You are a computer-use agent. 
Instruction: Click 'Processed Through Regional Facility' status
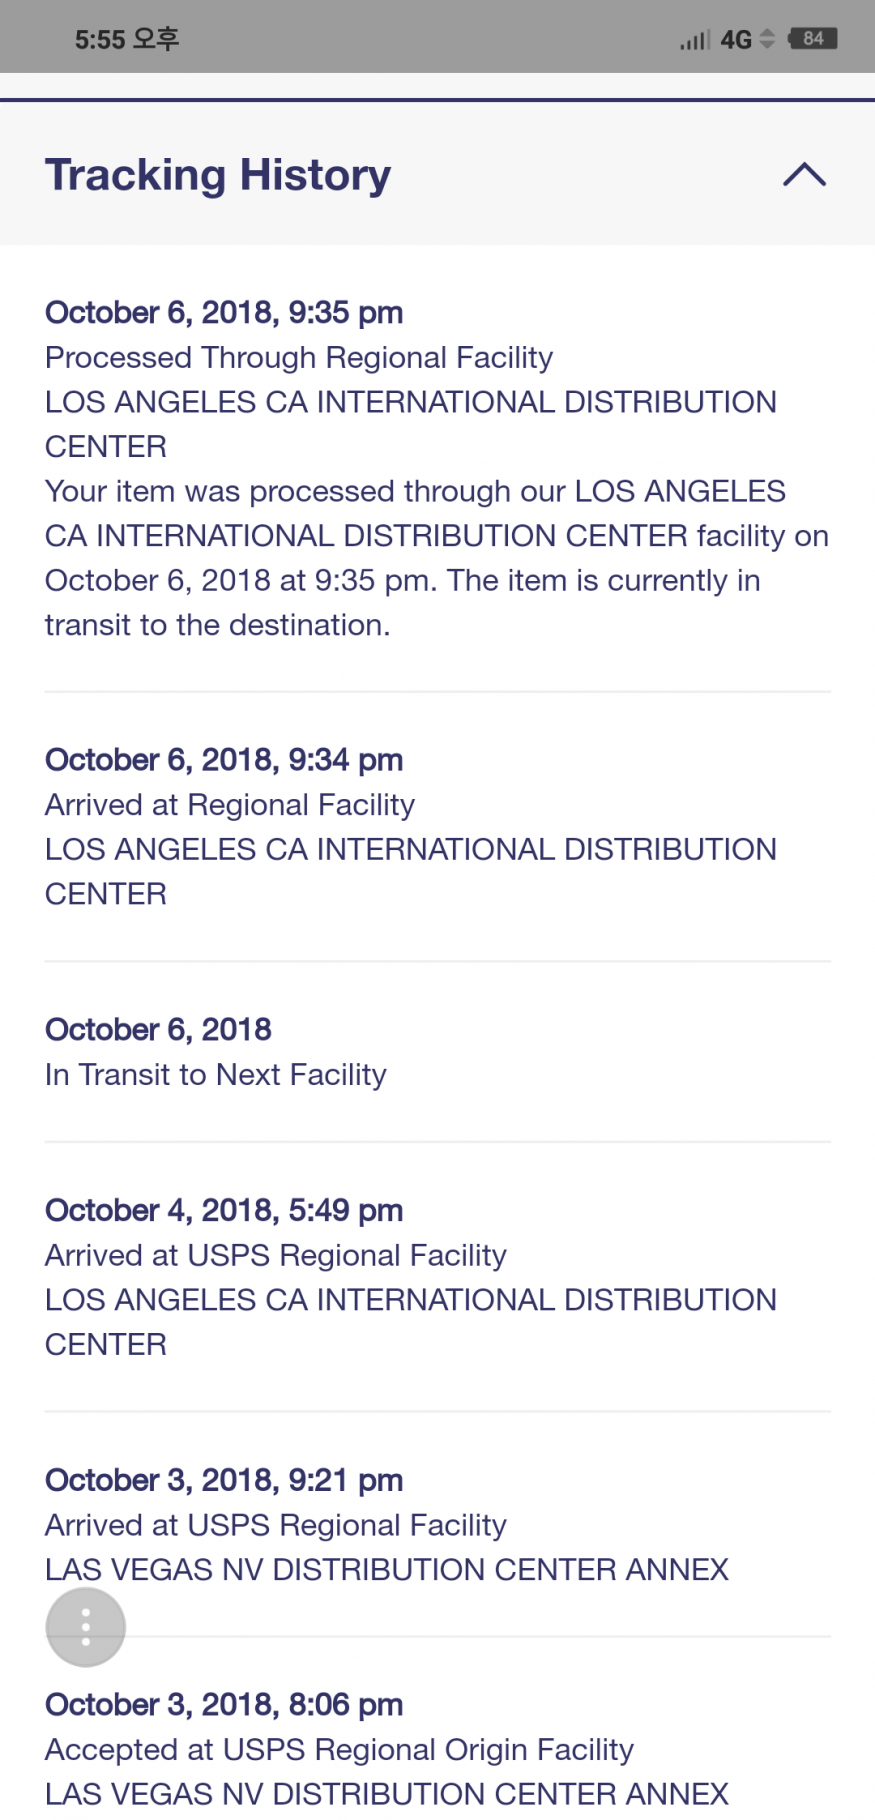pyautogui.click(x=299, y=358)
